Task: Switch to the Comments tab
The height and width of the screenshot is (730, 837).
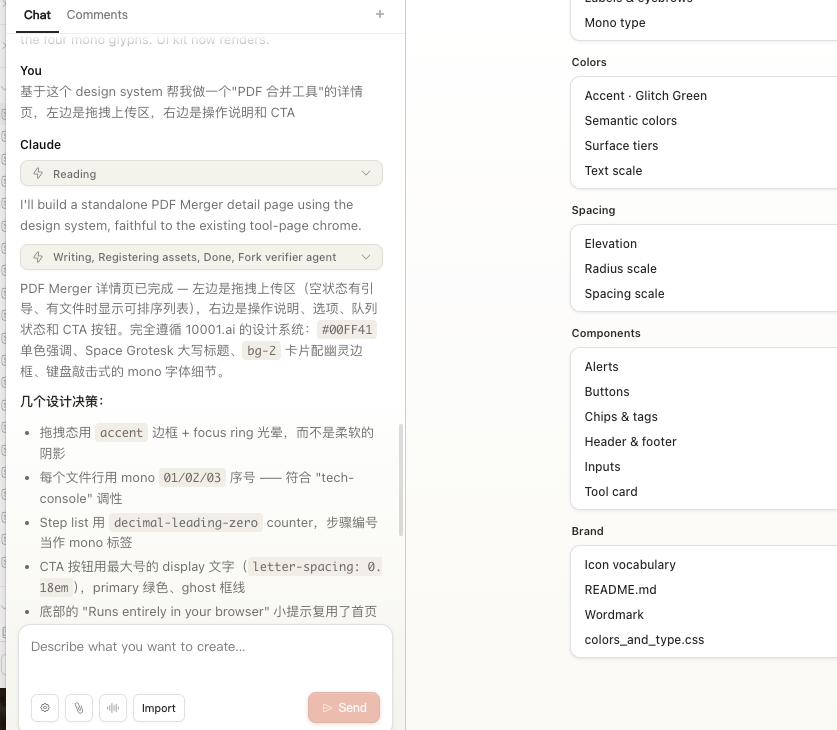Action: click(x=97, y=15)
